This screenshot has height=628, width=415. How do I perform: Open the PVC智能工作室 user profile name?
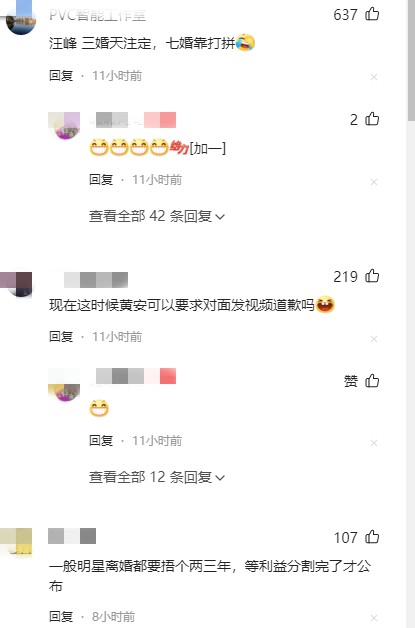click(97, 15)
